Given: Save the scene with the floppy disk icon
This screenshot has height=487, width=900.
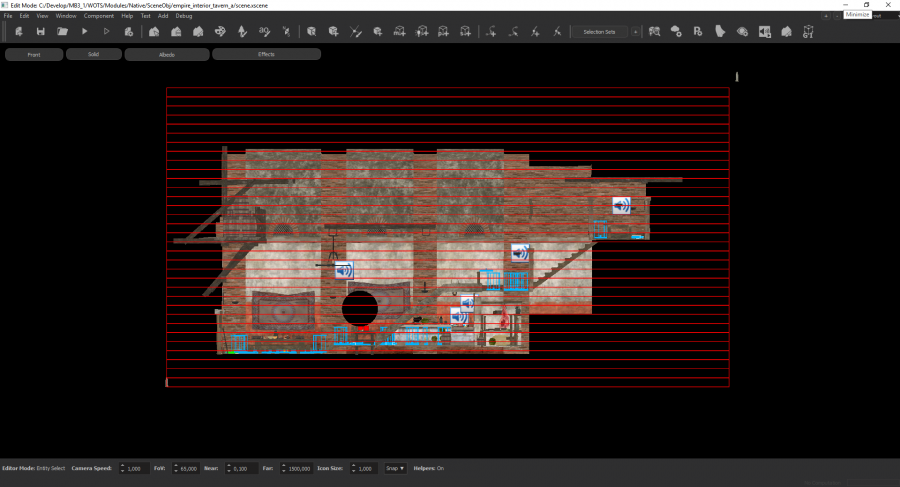Looking at the screenshot, I should [x=40, y=32].
